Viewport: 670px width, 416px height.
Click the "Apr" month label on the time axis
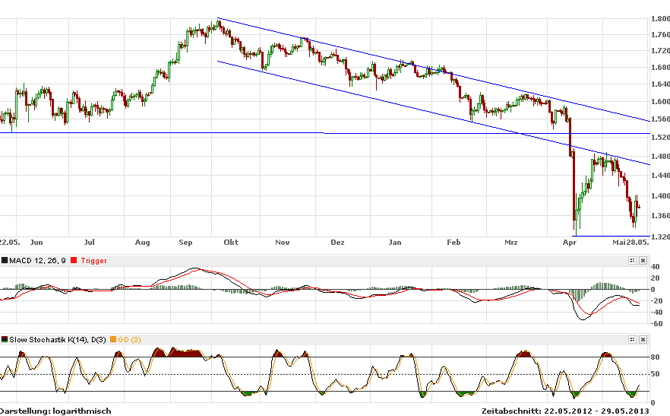click(570, 242)
